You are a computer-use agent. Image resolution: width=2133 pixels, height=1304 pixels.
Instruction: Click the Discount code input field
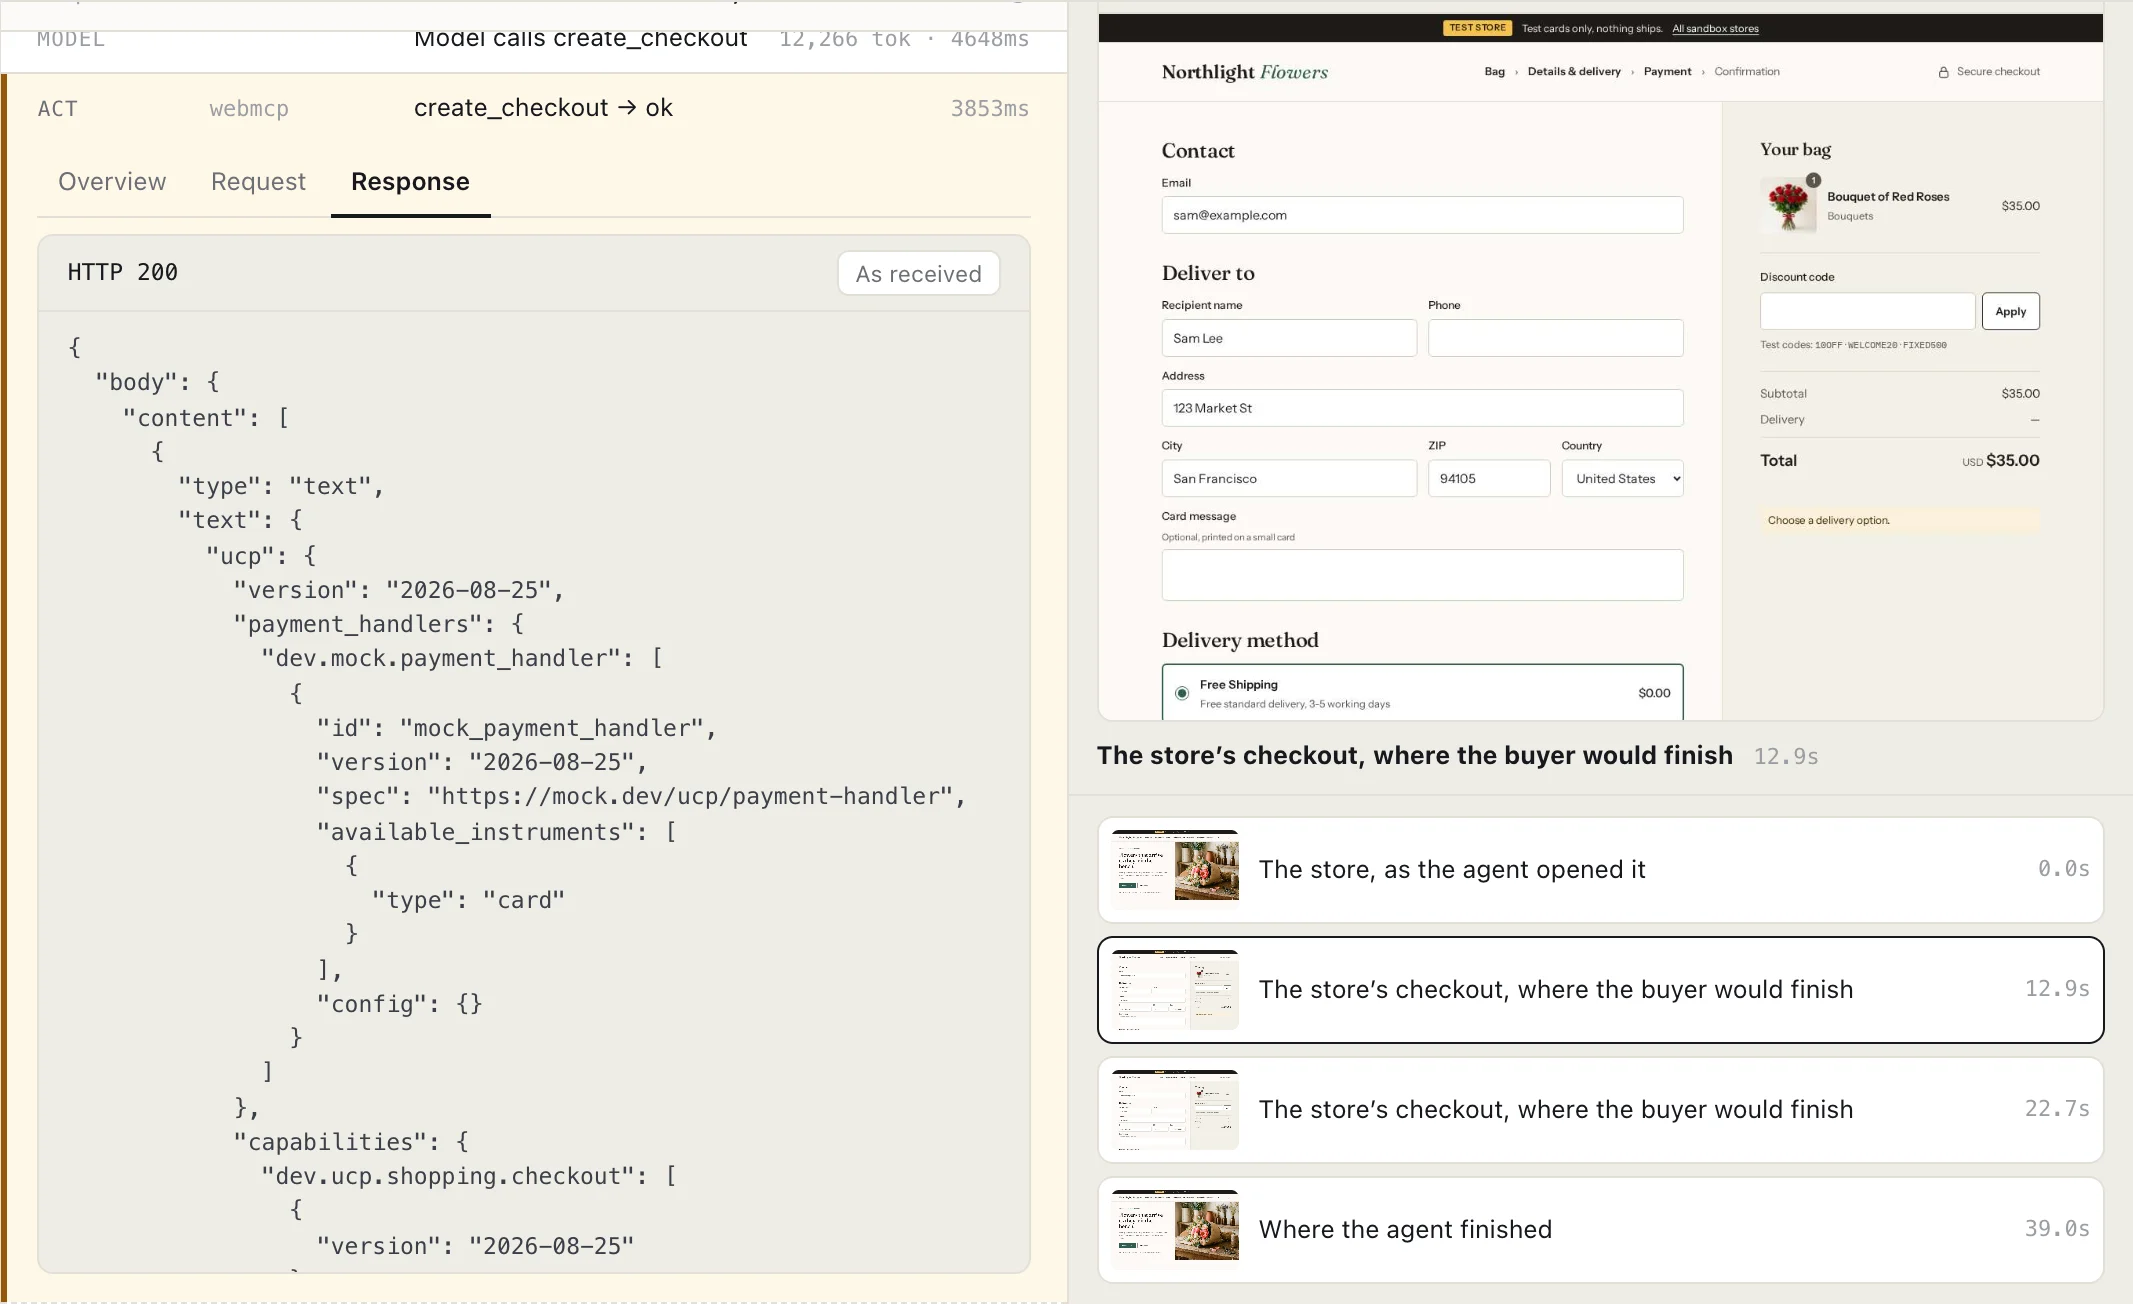coord(1867,311)
